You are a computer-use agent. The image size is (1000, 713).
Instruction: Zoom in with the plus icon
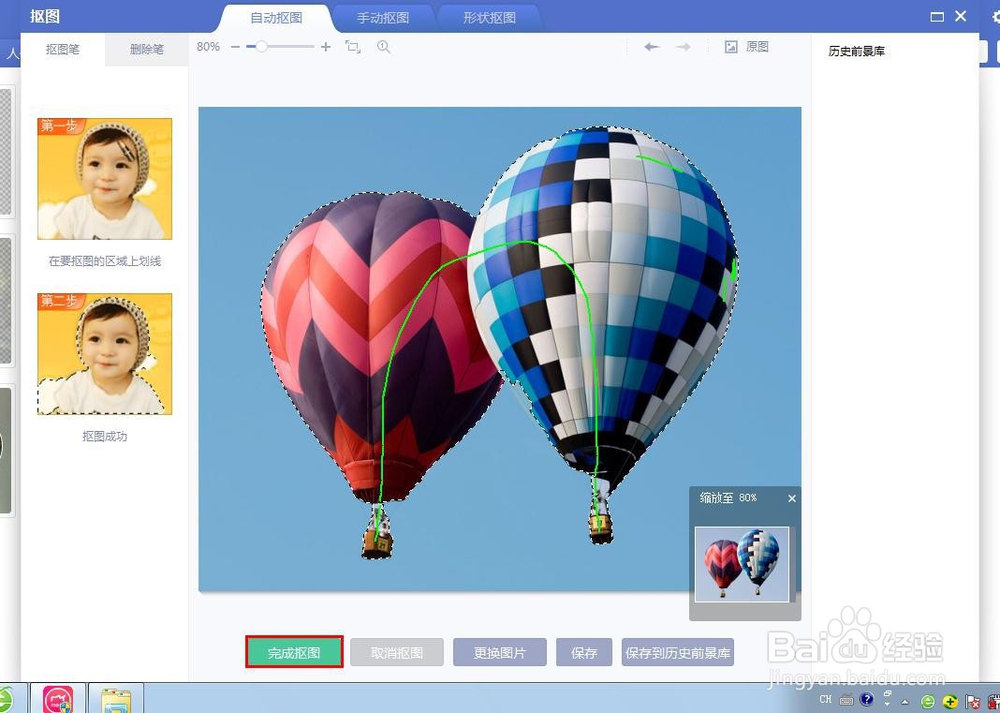[x=326, y=47]
